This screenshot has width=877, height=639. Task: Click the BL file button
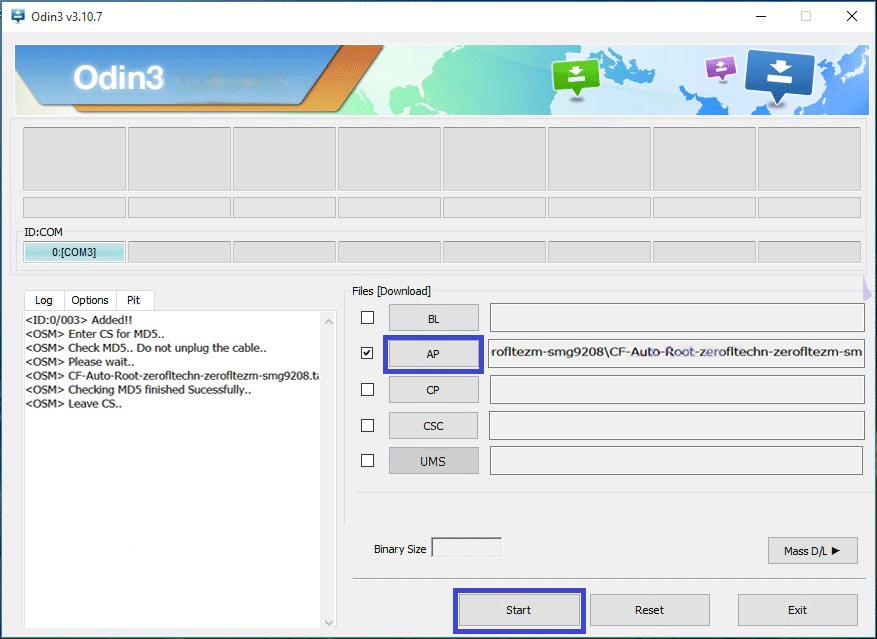(x=433, y=318)
